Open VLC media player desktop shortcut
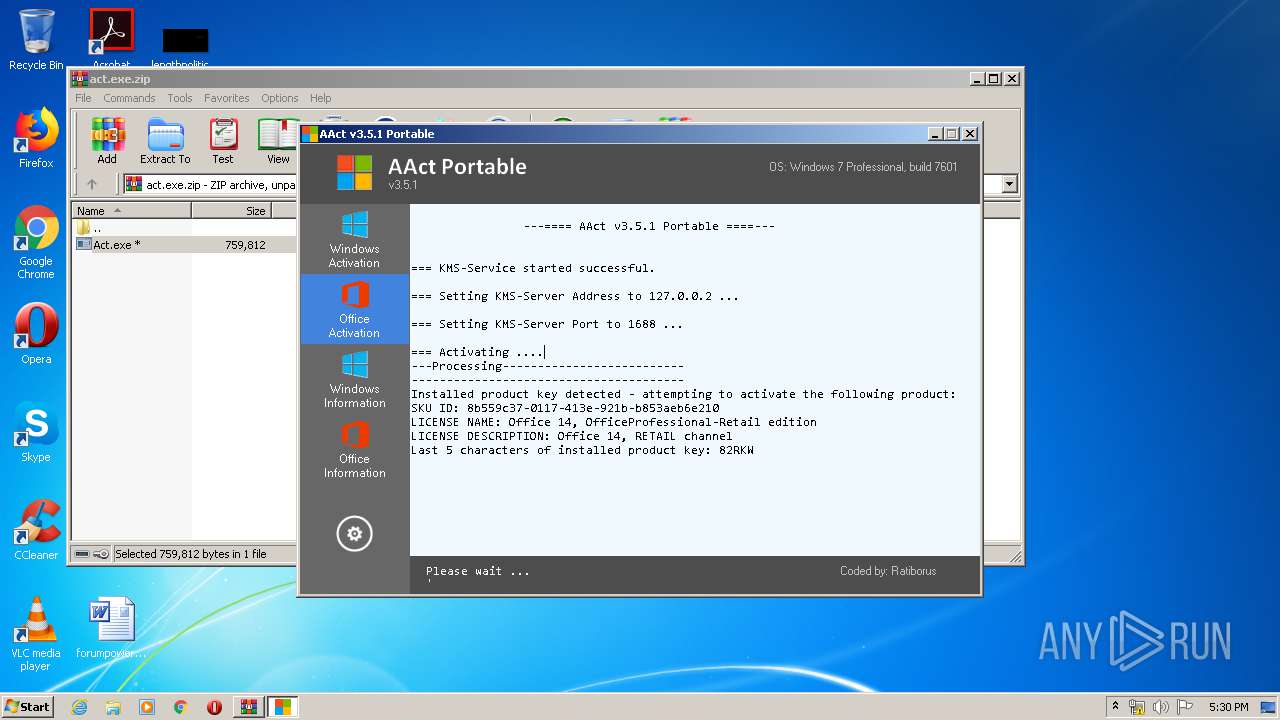 (x=36, y=634)
